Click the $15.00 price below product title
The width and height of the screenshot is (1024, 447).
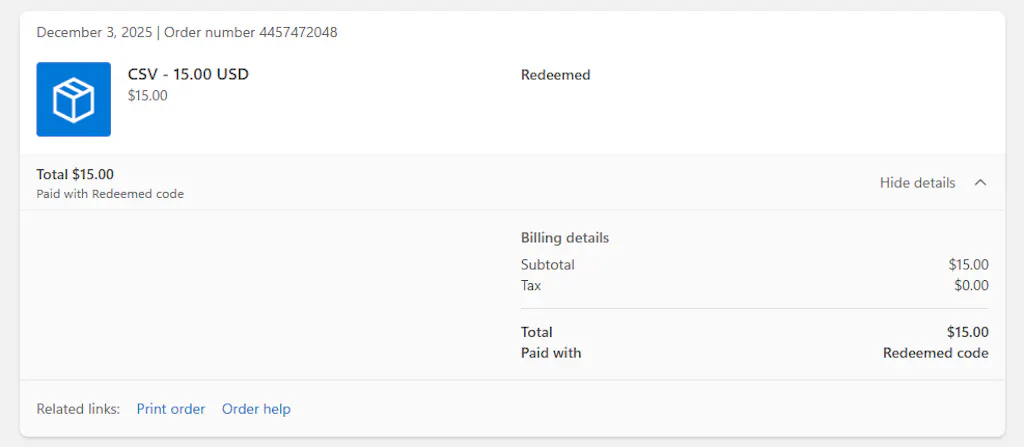148,95
